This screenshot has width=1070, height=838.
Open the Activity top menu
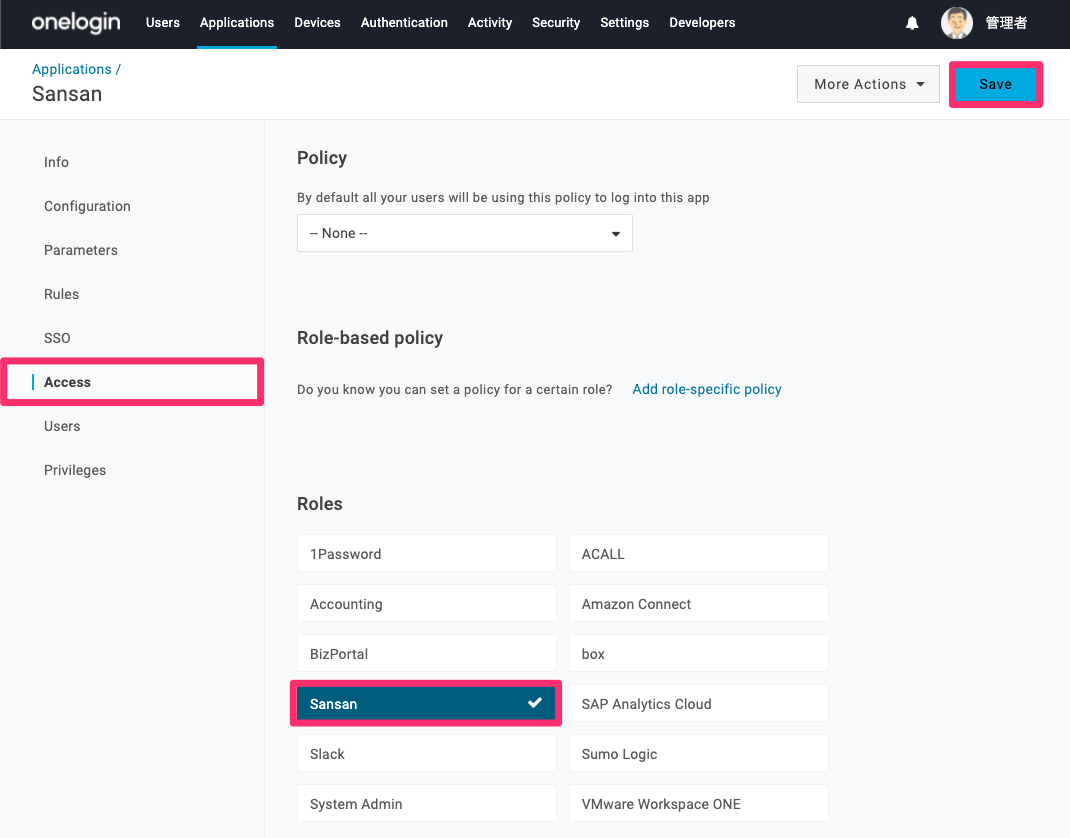click(x=490, y=23)
